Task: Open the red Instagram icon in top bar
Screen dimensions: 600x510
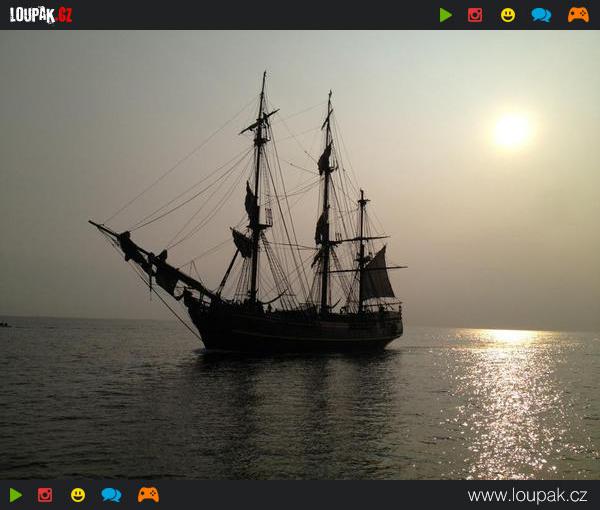Action: coord(475,15)
